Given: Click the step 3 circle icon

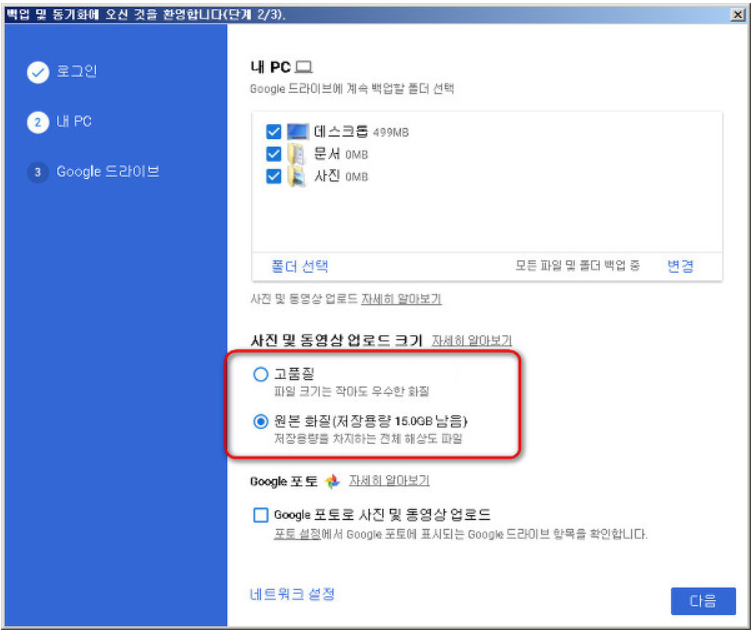Looking at the screenshot, I should [38, 172].
